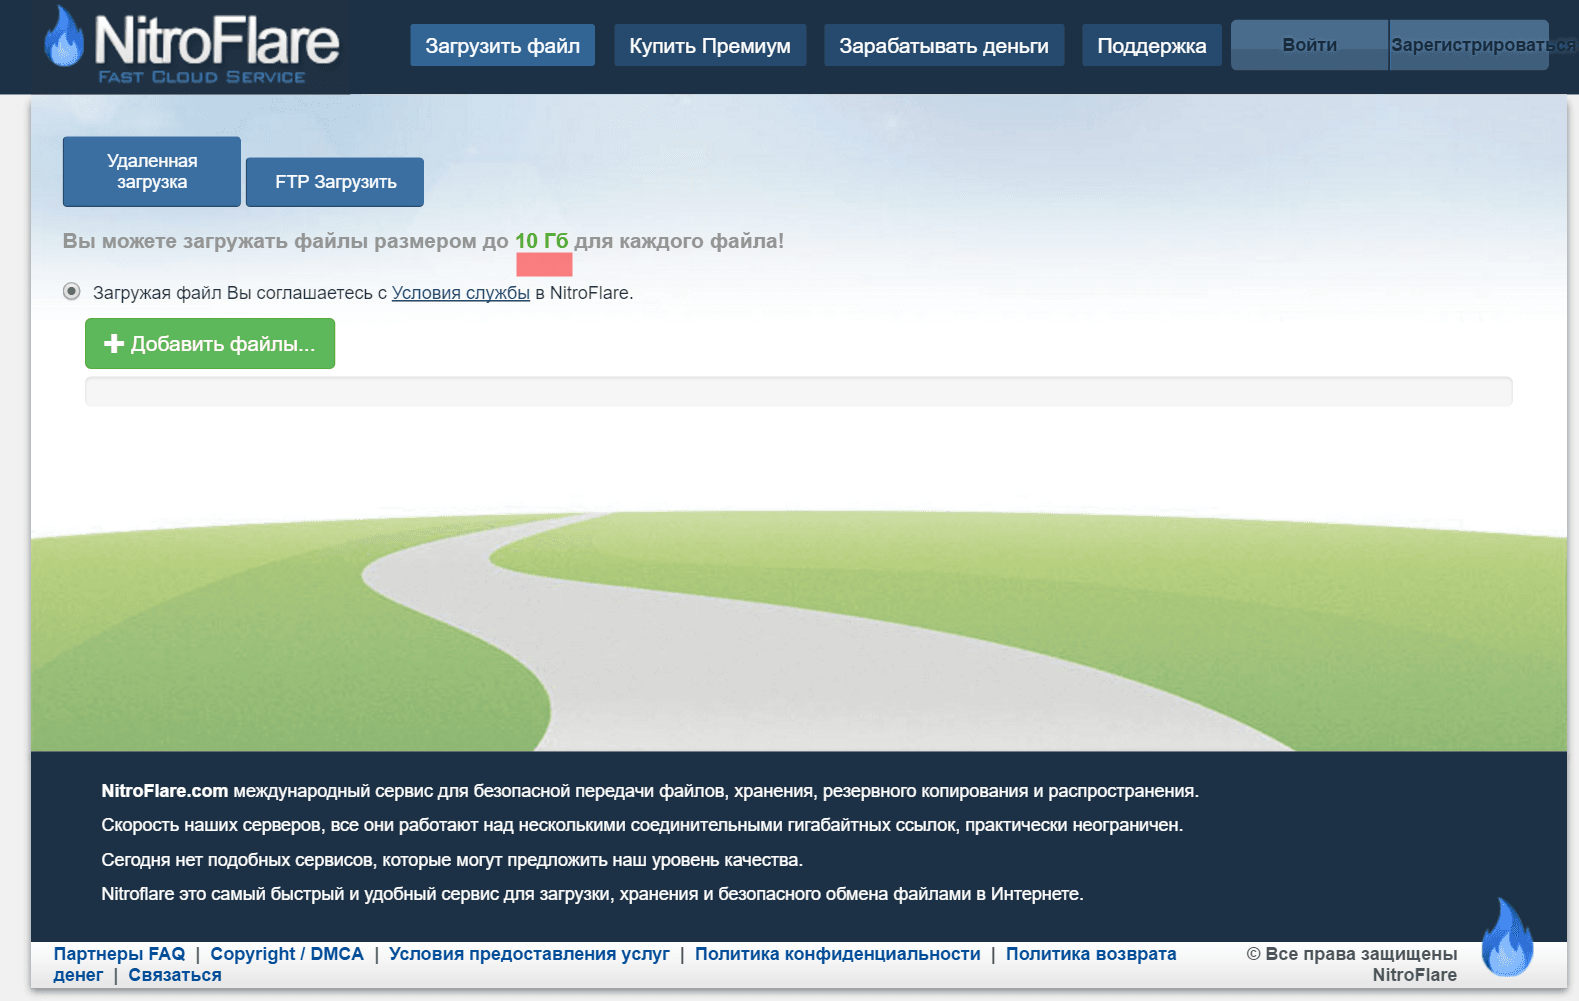
Task: Click the line starting with Скорость наших серверов
Action: point(642,825)
